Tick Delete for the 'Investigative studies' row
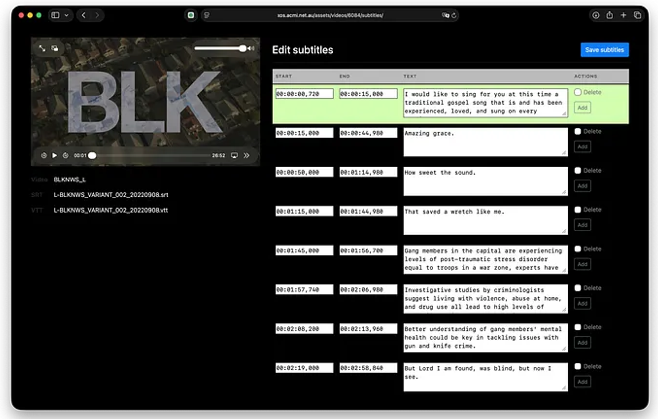Screen dimensions: 658x419 [578, 288]
